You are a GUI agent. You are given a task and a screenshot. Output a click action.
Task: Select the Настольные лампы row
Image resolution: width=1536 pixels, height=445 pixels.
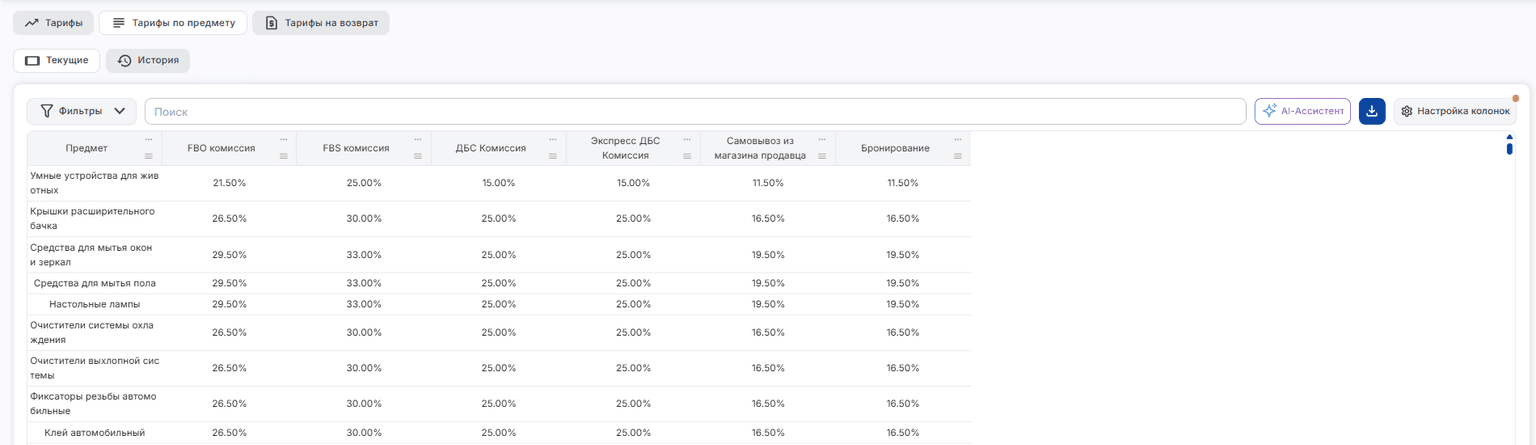[x=498, y=304]
